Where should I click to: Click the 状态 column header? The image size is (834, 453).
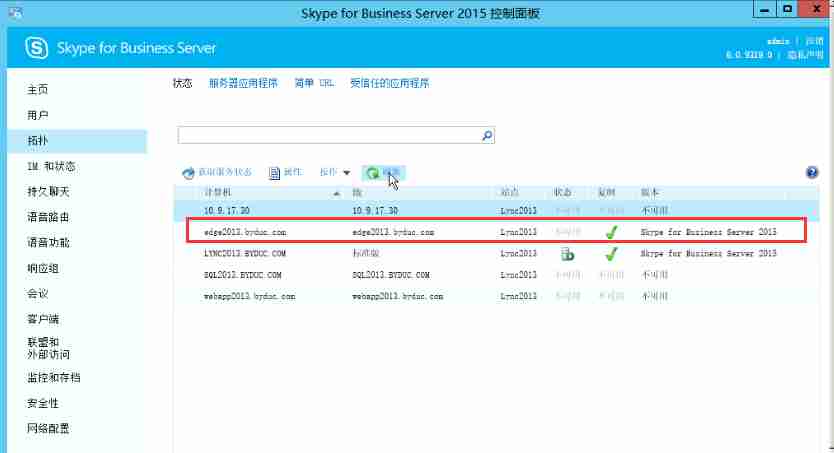tap(563, 192)
